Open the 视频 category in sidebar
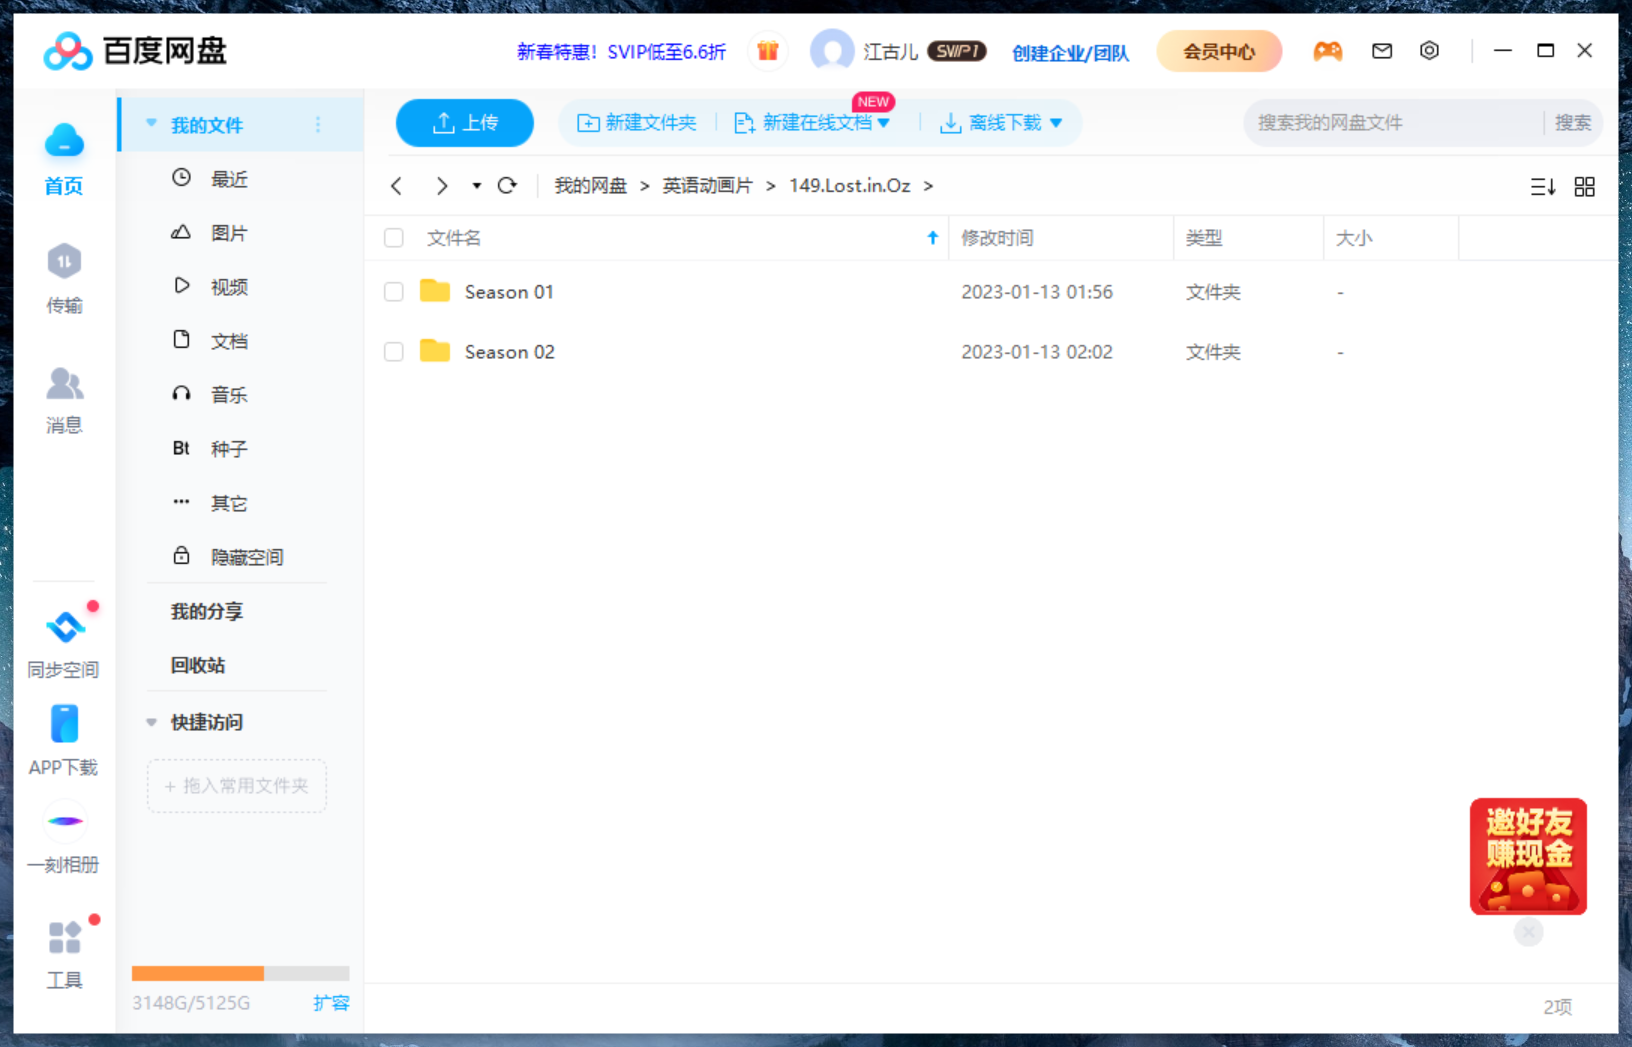The image size is (1632, 1047). [x=229, y=286]
